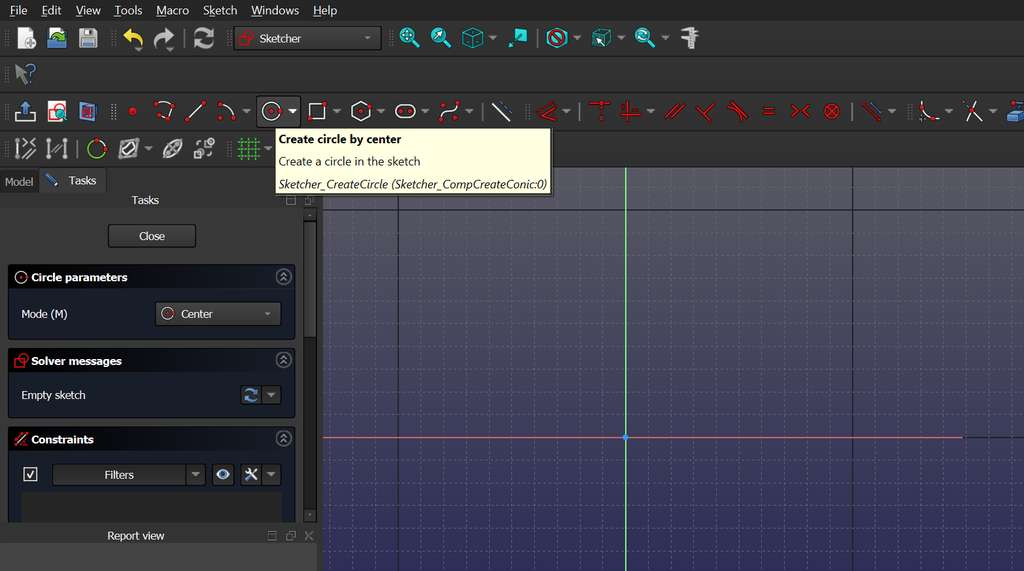Undo the last action
This screenshot has width=1024, height=571.
(133, 39)
